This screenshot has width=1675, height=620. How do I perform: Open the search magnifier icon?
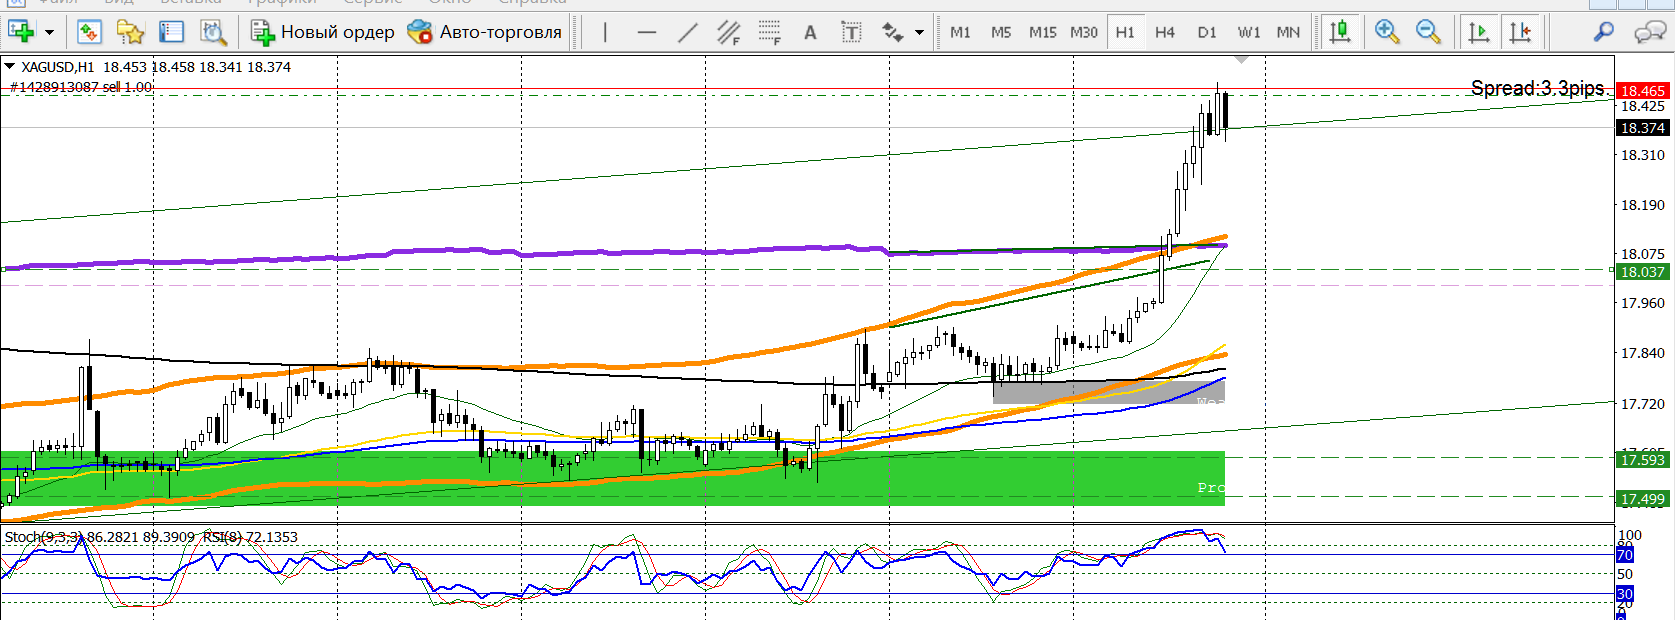click(1603, 32)
